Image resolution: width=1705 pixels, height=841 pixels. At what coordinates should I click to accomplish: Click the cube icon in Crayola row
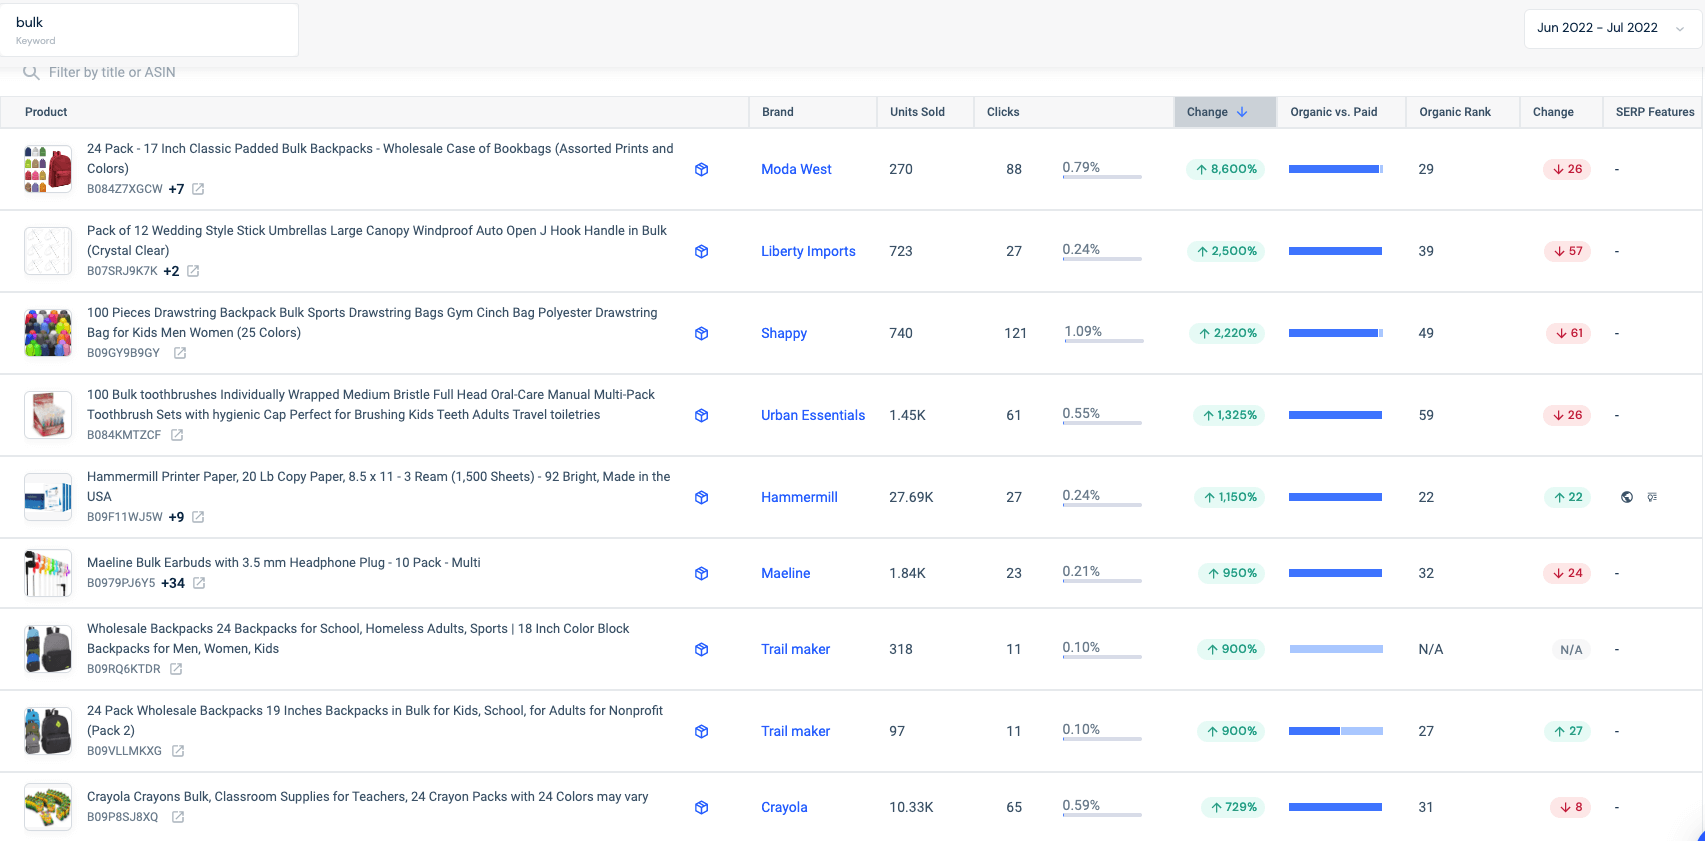point(701,807)
